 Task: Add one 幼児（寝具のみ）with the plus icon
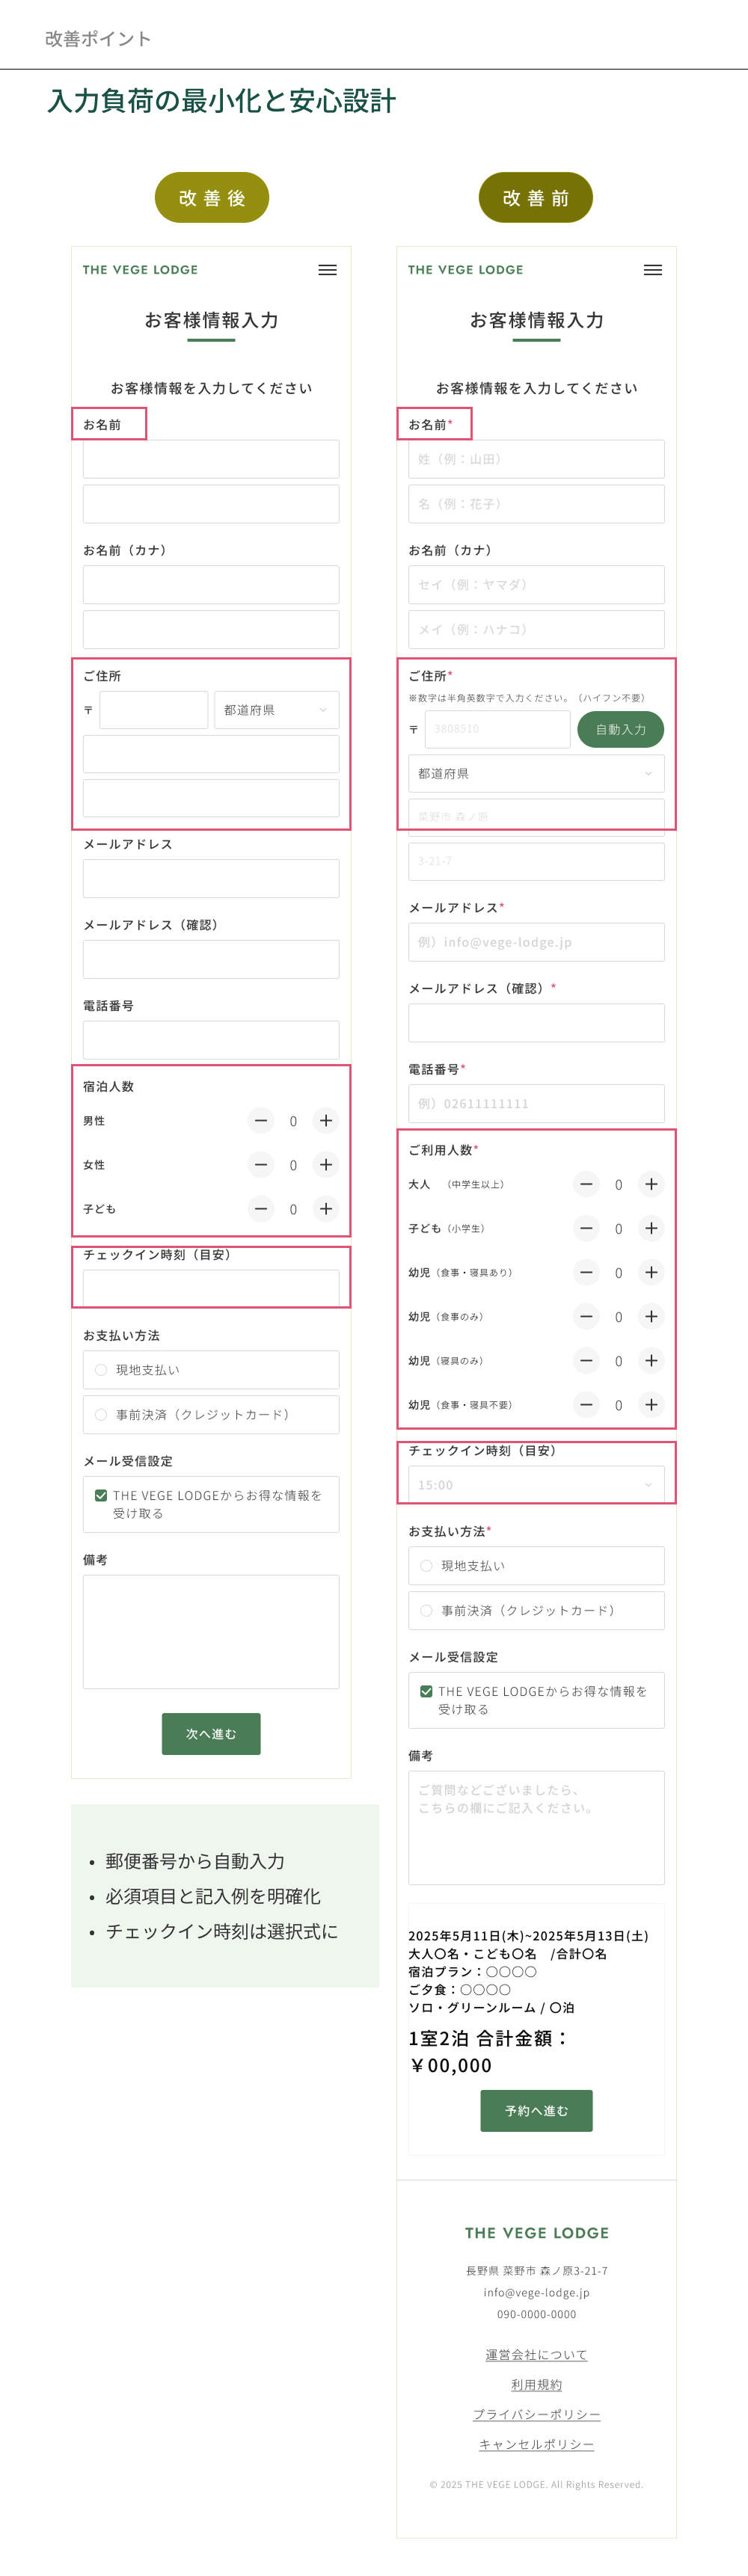coord(651,1361)
